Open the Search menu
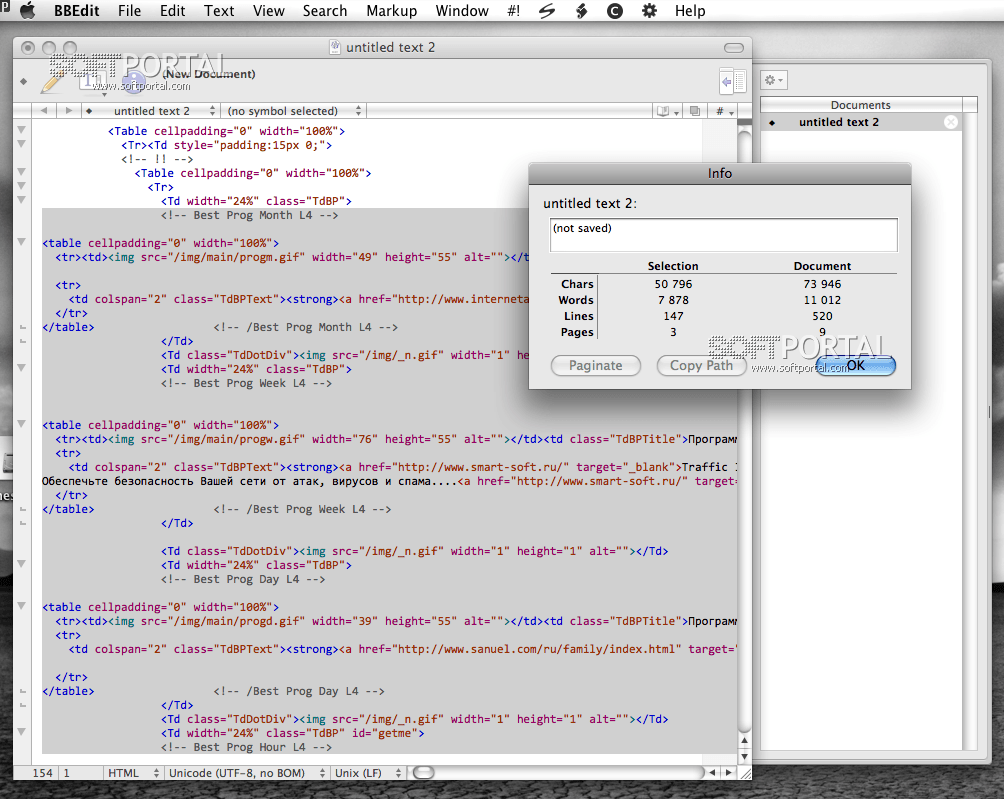Image resolution: width=1004 pixels, height=799 pixels. pyautogui.click(x=325, y=11)
